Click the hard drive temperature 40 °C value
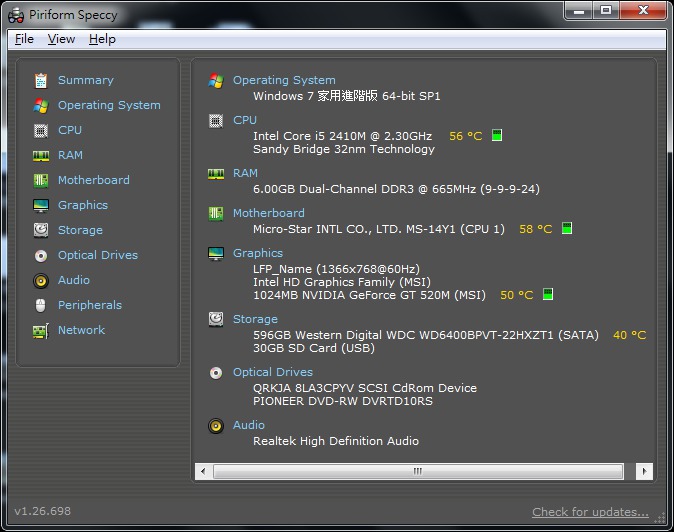Screen dimensions: 674x532 click(630, 335)
